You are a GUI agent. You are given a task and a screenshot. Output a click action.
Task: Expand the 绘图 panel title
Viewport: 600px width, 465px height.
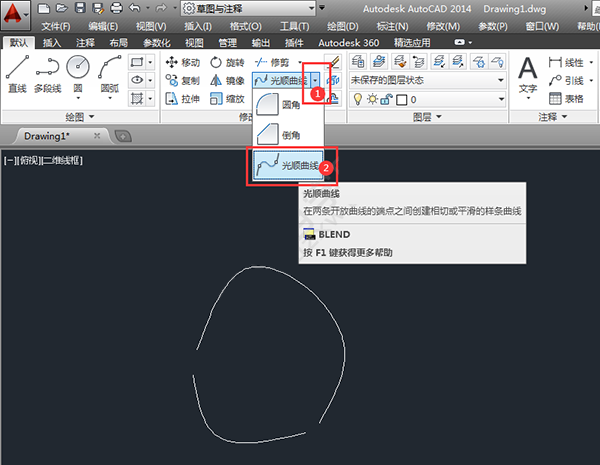[x=80, y=117]
